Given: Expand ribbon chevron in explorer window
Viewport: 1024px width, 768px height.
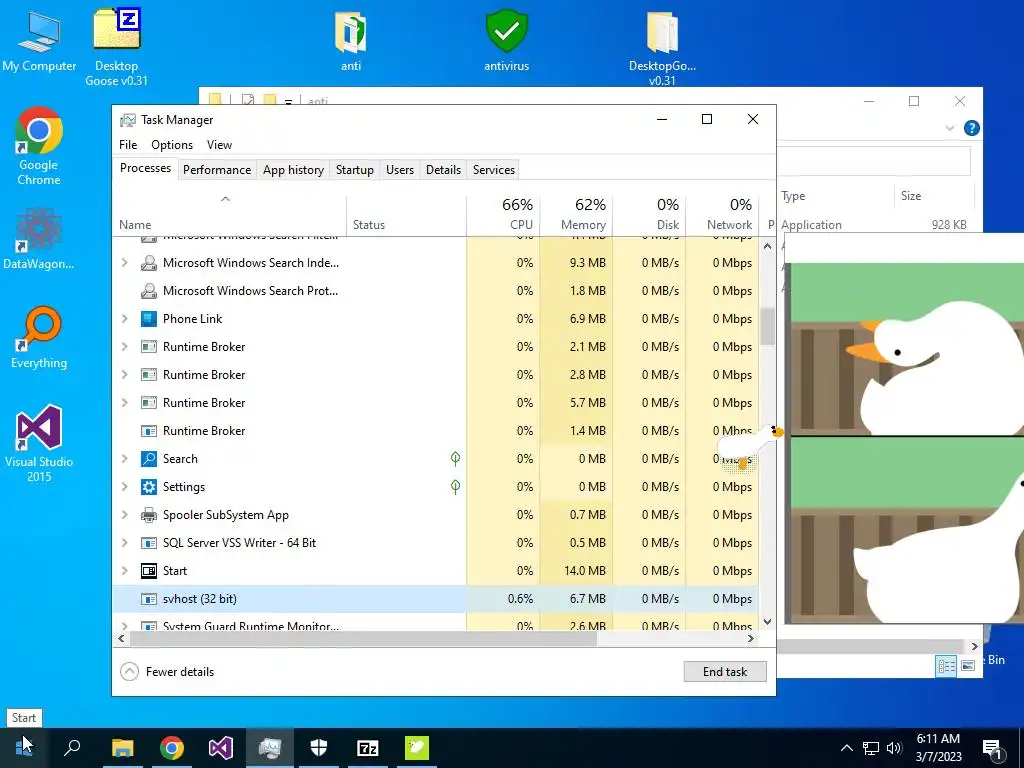Looking at the screenshot, I should pos(950,129).
